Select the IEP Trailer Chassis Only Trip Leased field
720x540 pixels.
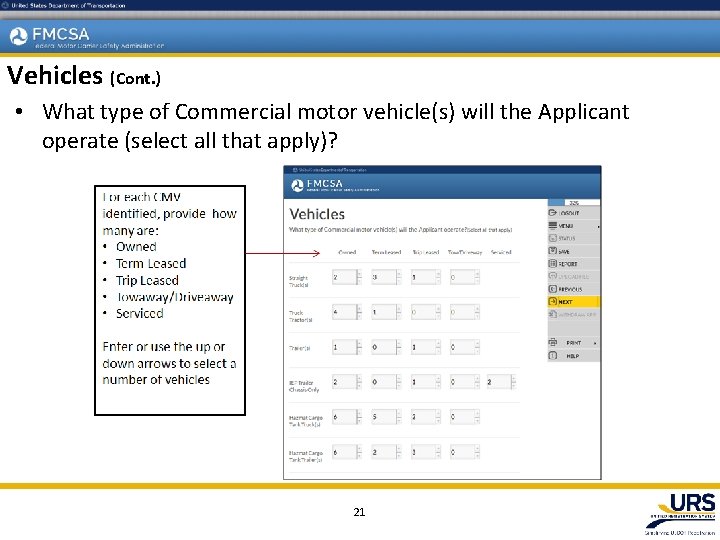[x=426, y=382]
